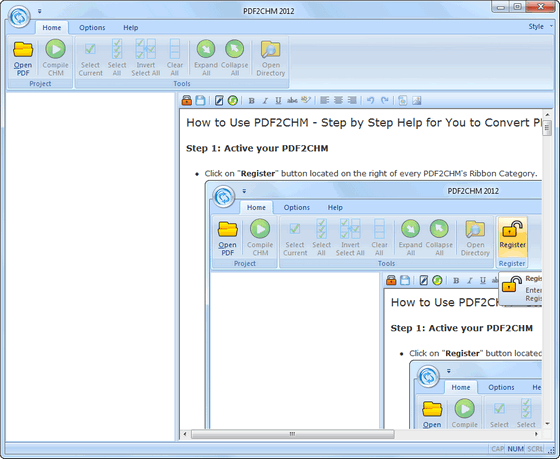Screen dimensions: 560x459
Task: Click the NUM indicator in status bar
Action: tap(515, 449)
